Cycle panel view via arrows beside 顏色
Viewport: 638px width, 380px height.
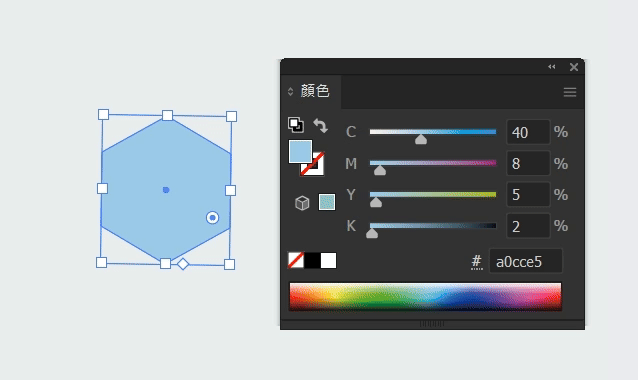tap(290, 91)
